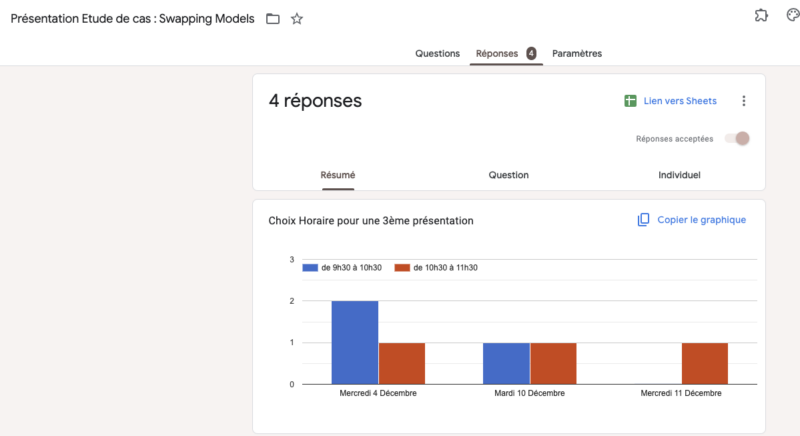Click the green Sheets icon

(x=630, y=101)
